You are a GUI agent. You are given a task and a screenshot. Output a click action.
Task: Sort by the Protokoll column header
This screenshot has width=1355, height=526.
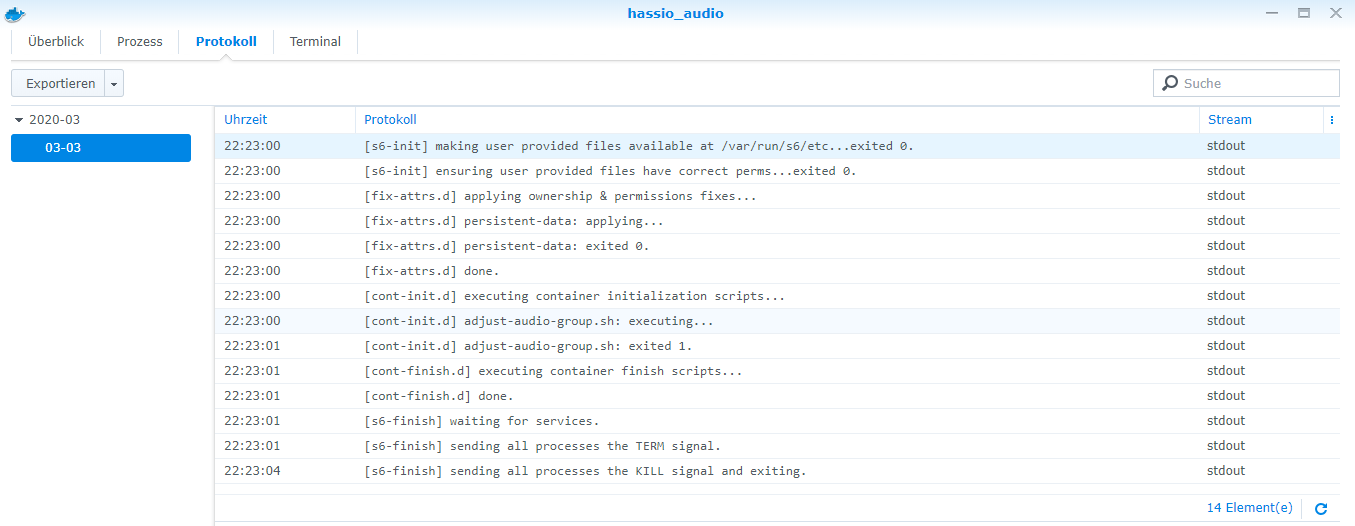(x=777, y=120)
